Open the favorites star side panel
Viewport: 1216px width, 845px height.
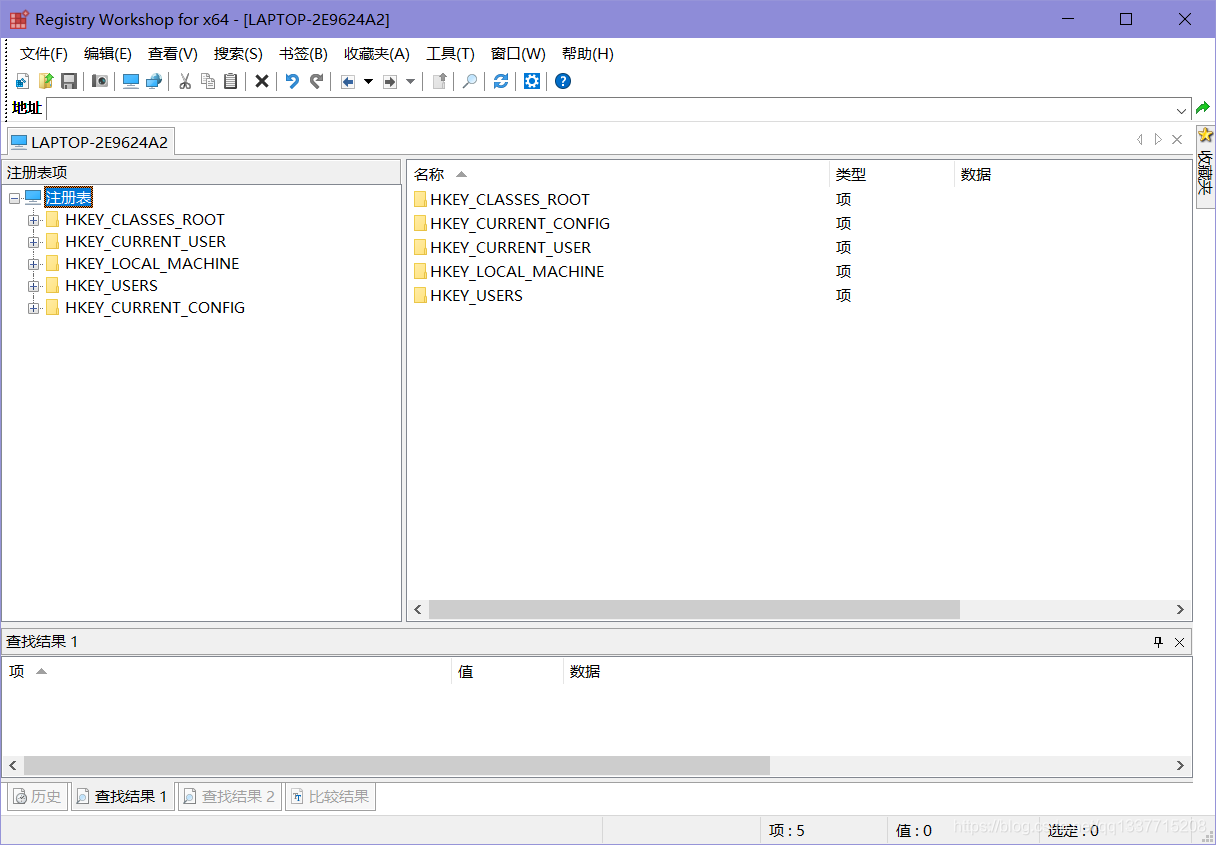click(x=1206, y=165)
